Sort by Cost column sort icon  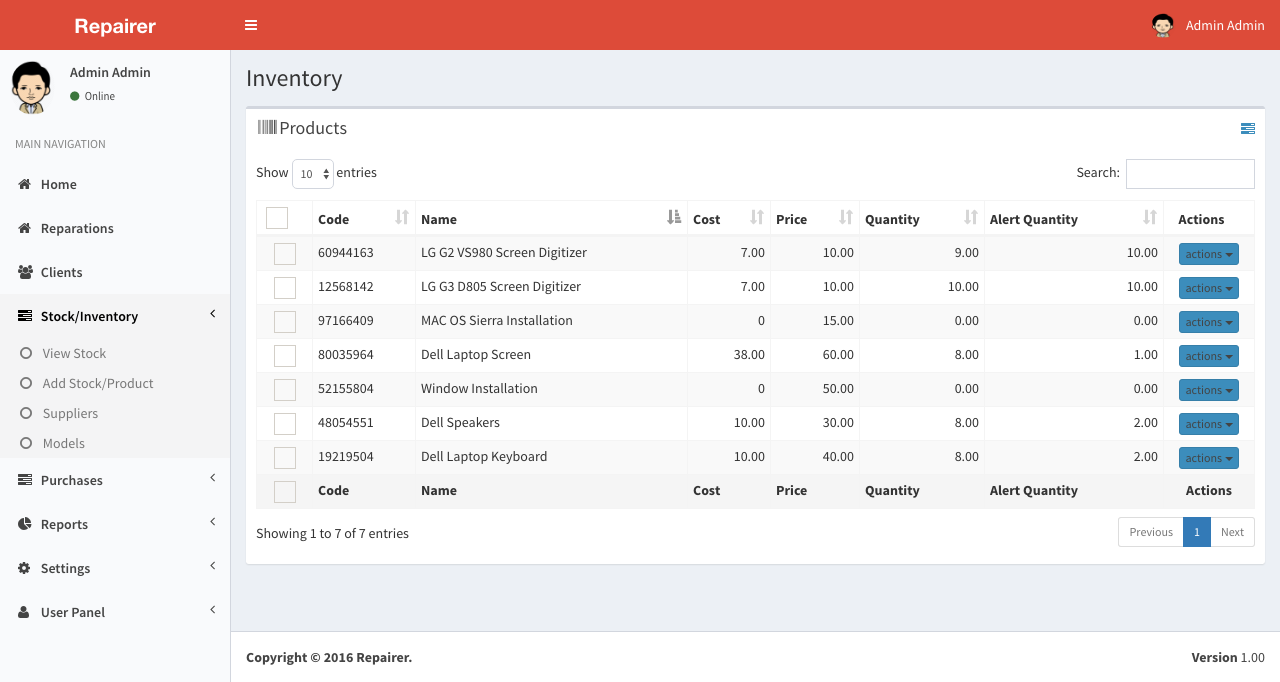click(x=757, y=217)
